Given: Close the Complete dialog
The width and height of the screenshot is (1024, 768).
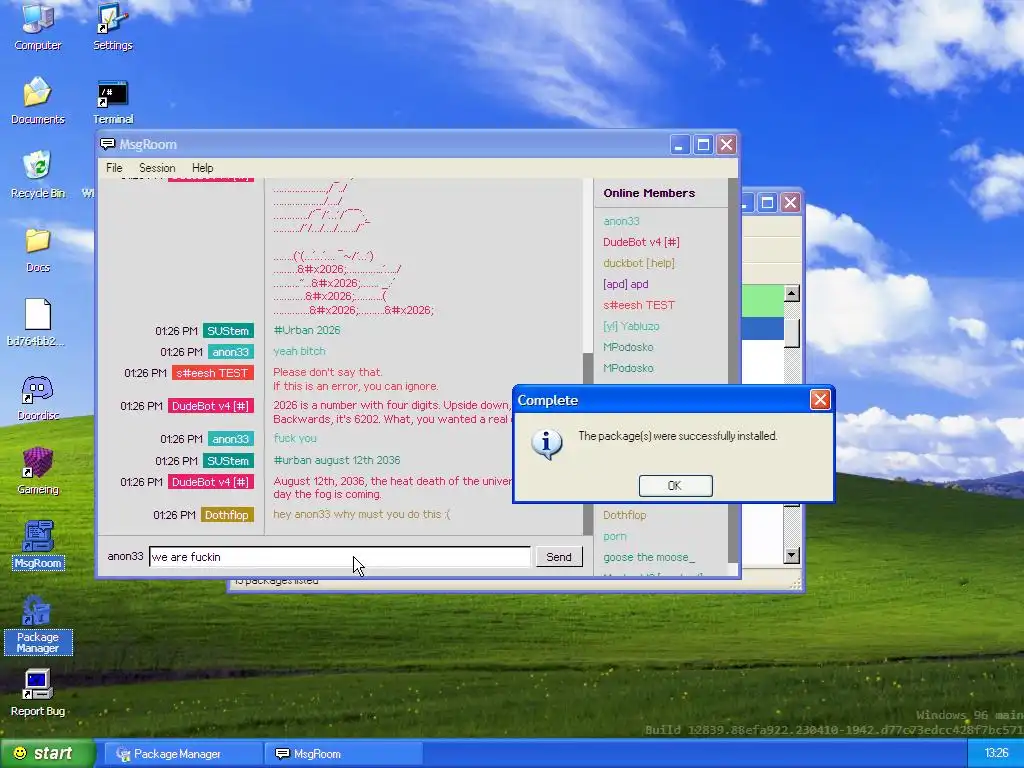Looking at the screenshot, I should 820,399.
